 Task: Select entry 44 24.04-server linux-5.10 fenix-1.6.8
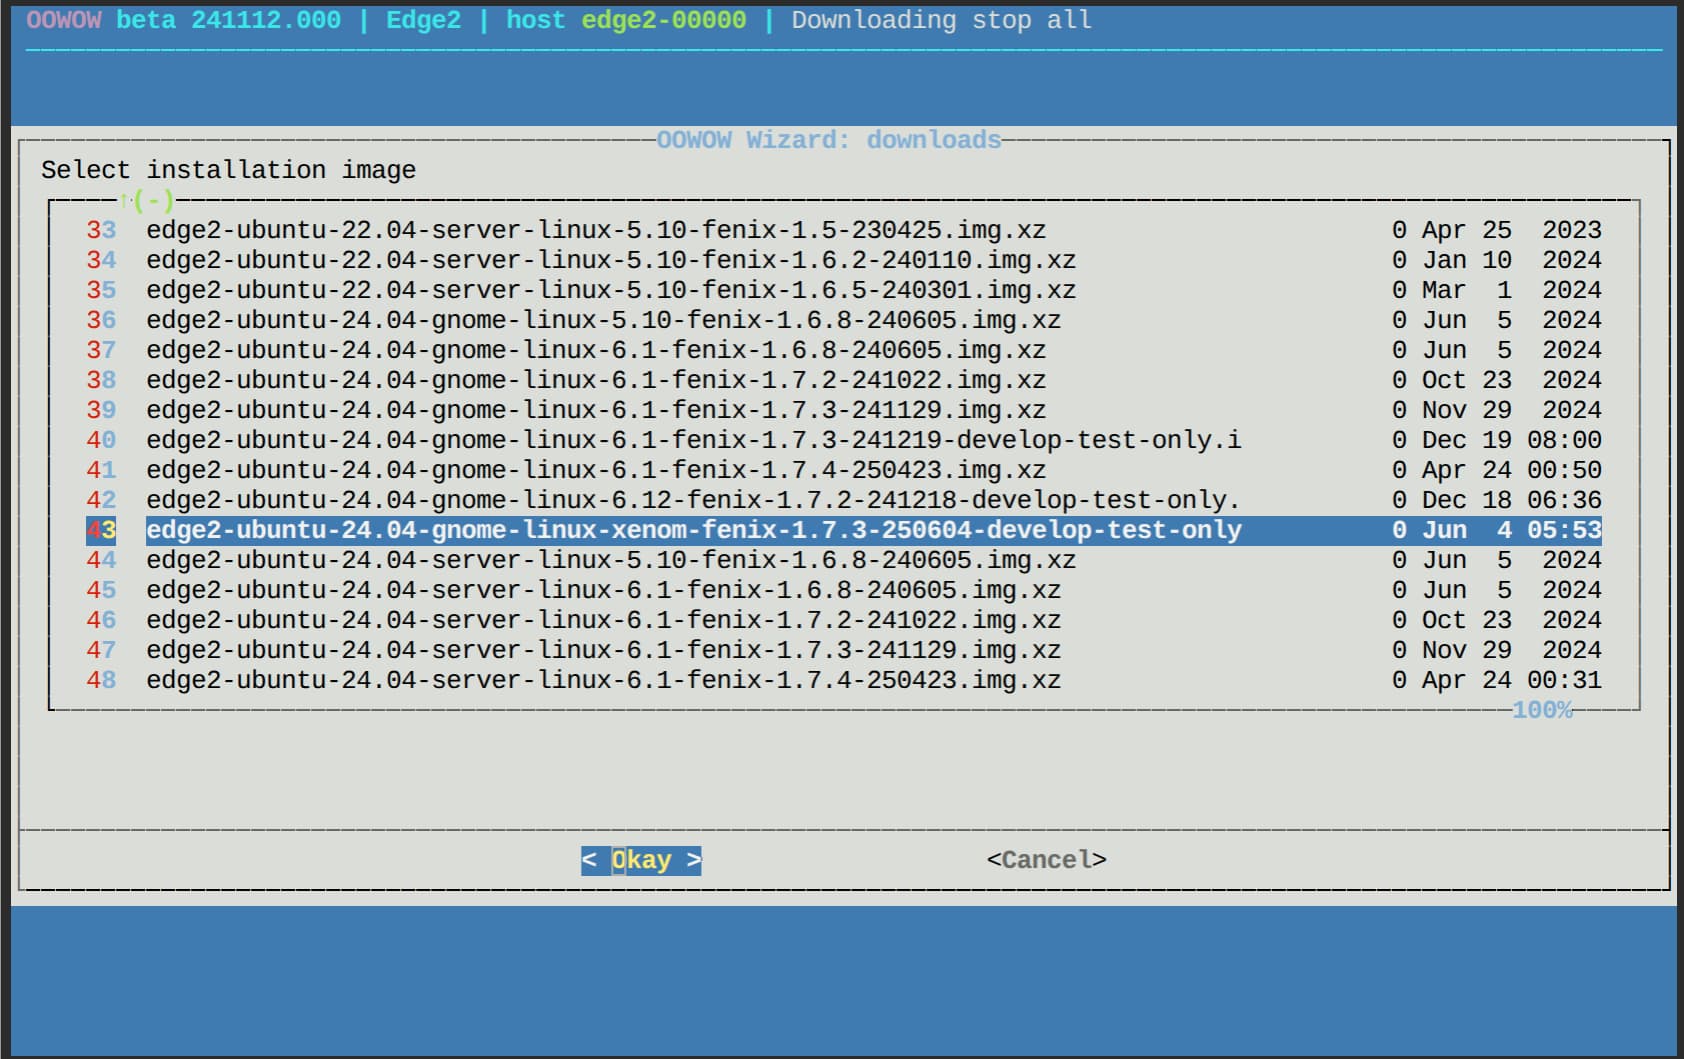point(844,560)
